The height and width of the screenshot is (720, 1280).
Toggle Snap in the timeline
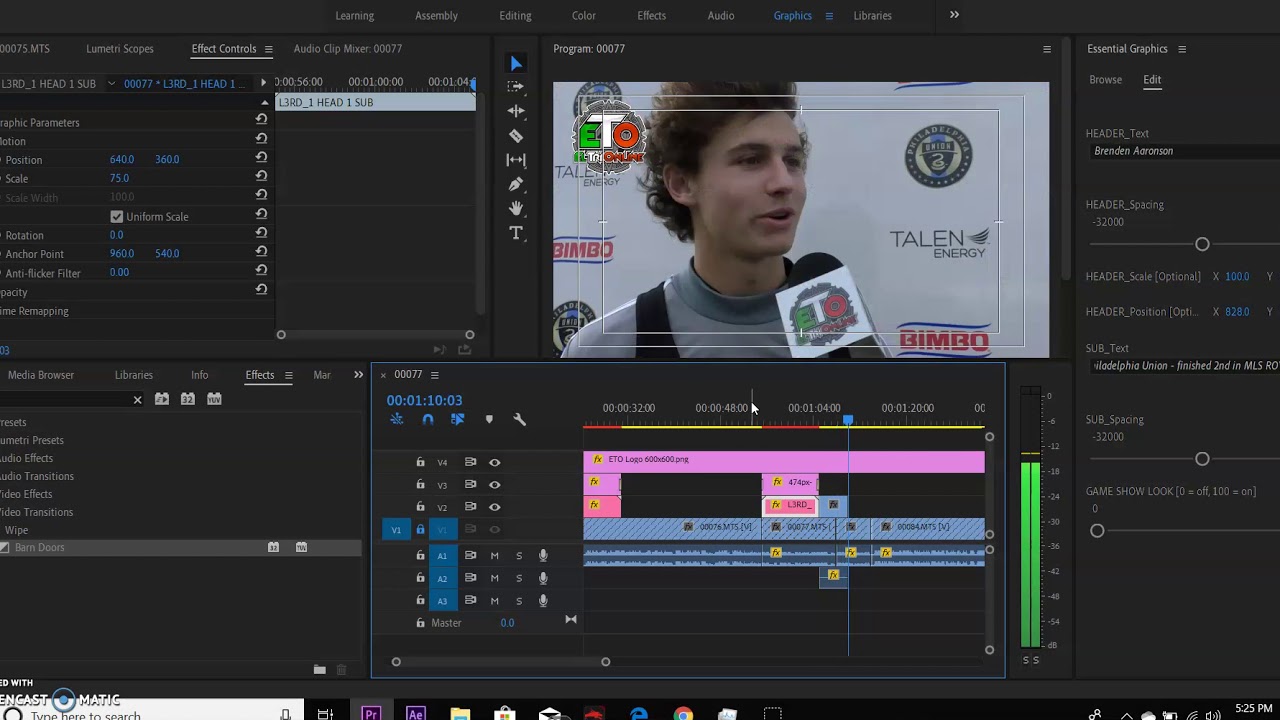point(427,420)
